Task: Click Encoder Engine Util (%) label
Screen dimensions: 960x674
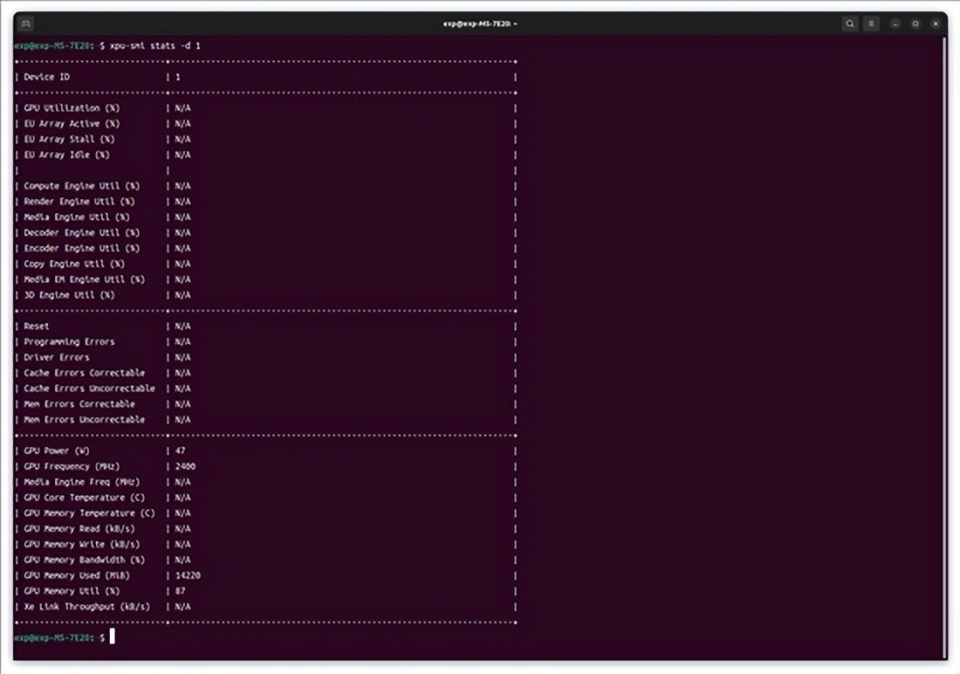Action: (81, 249)
